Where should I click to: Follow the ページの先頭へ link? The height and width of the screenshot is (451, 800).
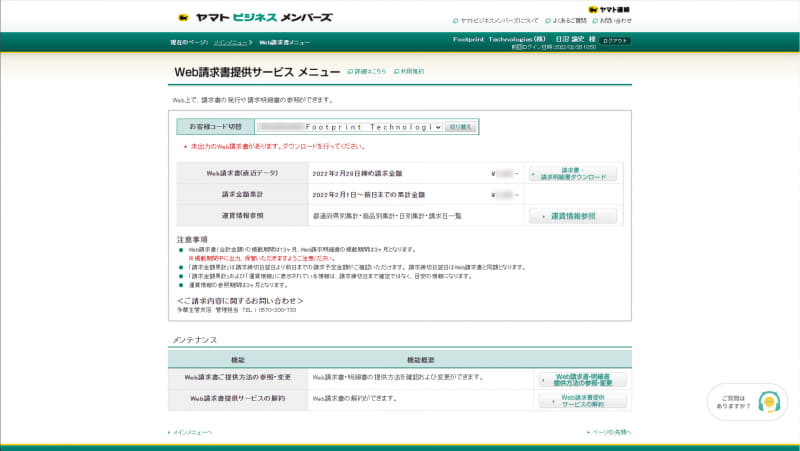click(x=609, y=432)
